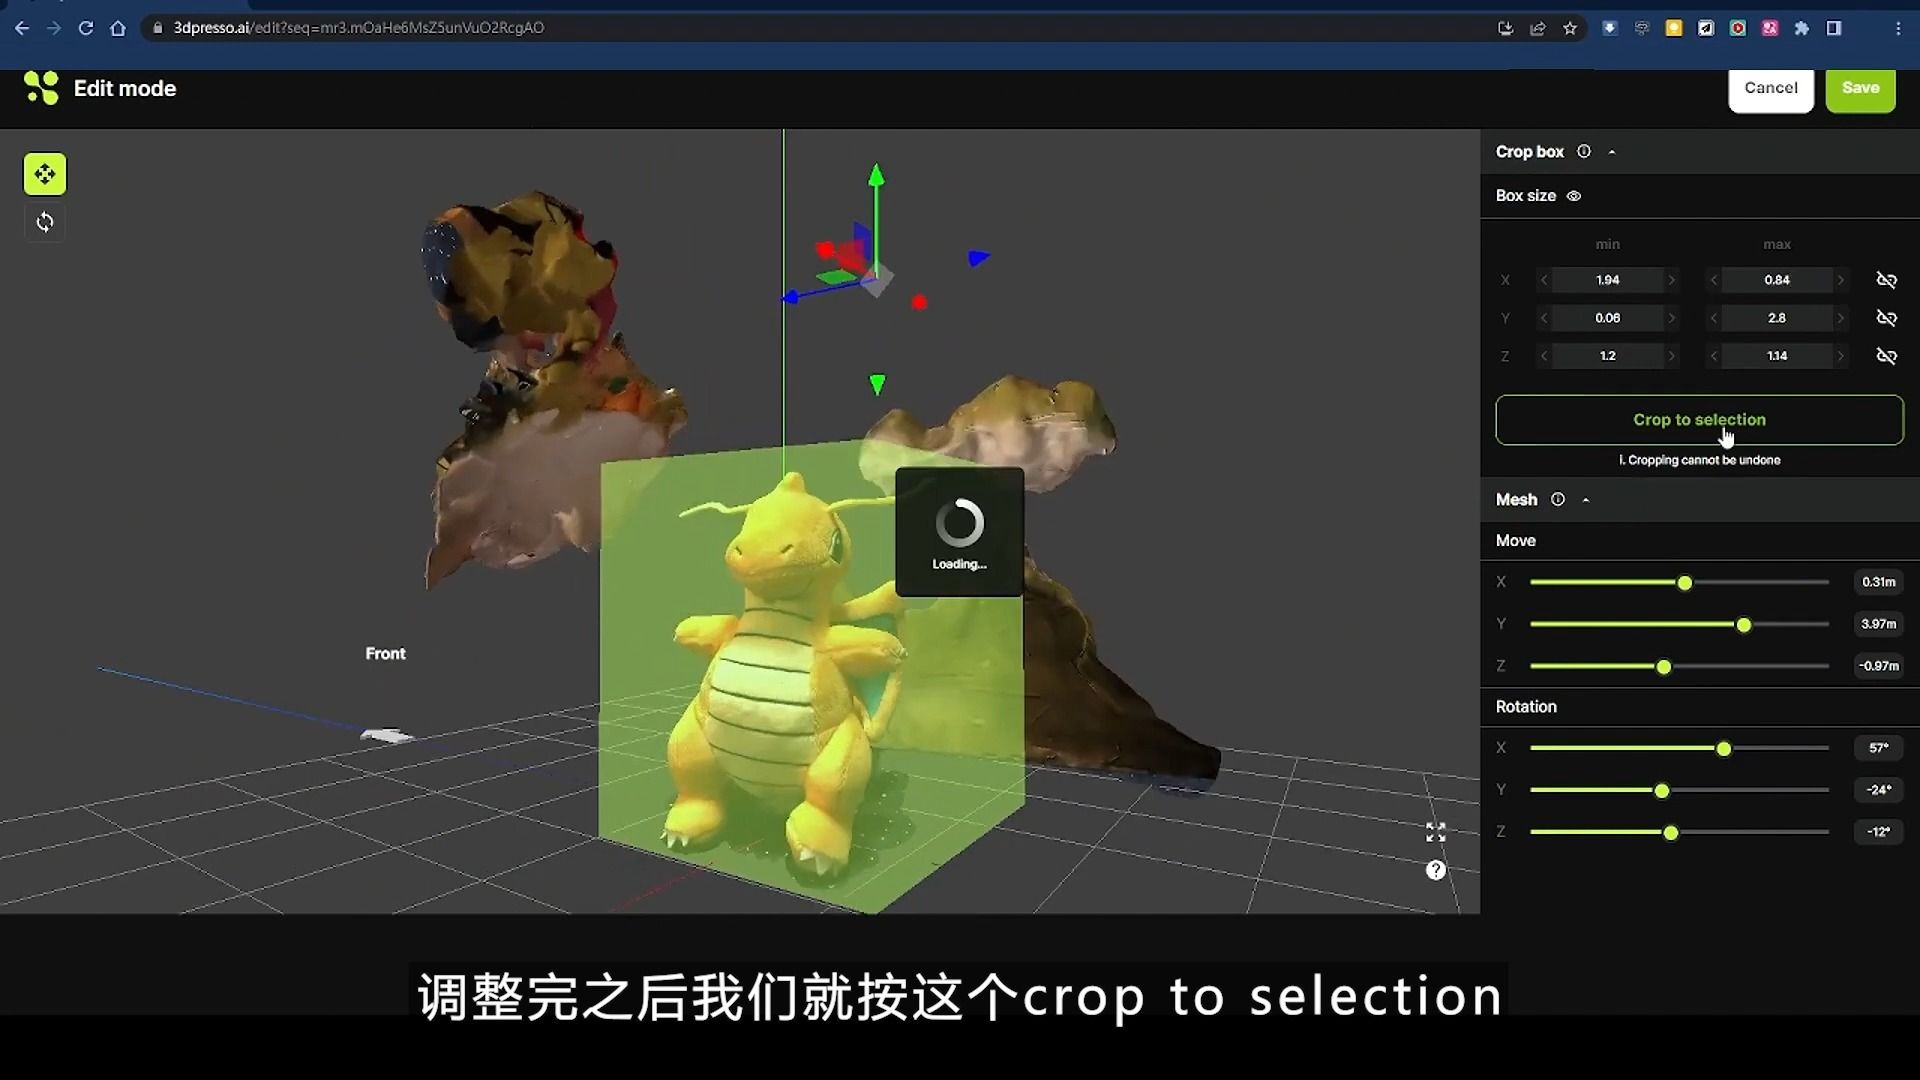1920x1080 pixels.
Task: Click the browser extensions puzzle icon
Action: (x=1803, y=28)
